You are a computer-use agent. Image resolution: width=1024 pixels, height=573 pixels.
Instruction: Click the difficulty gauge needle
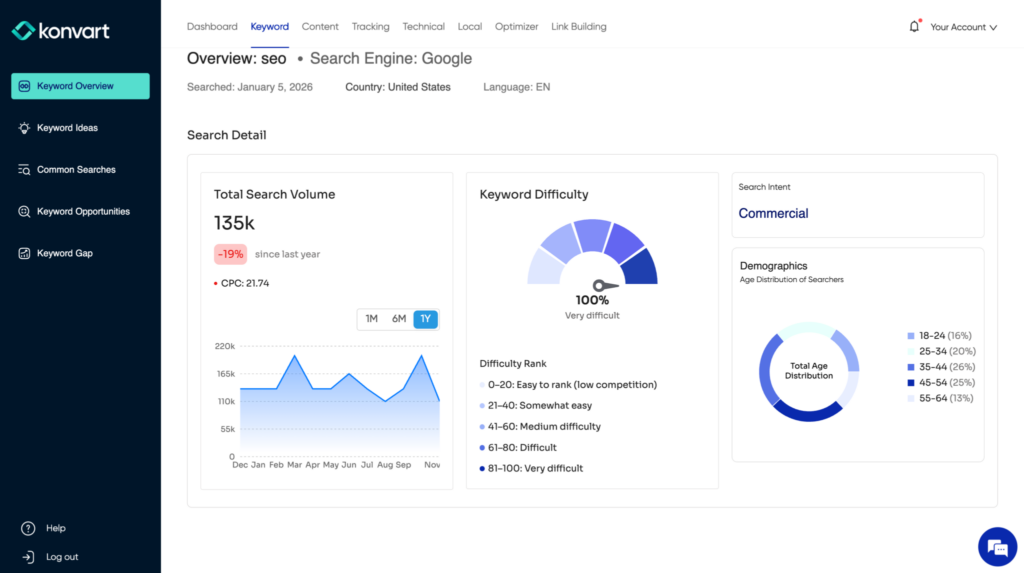click(x=605, y=286)
